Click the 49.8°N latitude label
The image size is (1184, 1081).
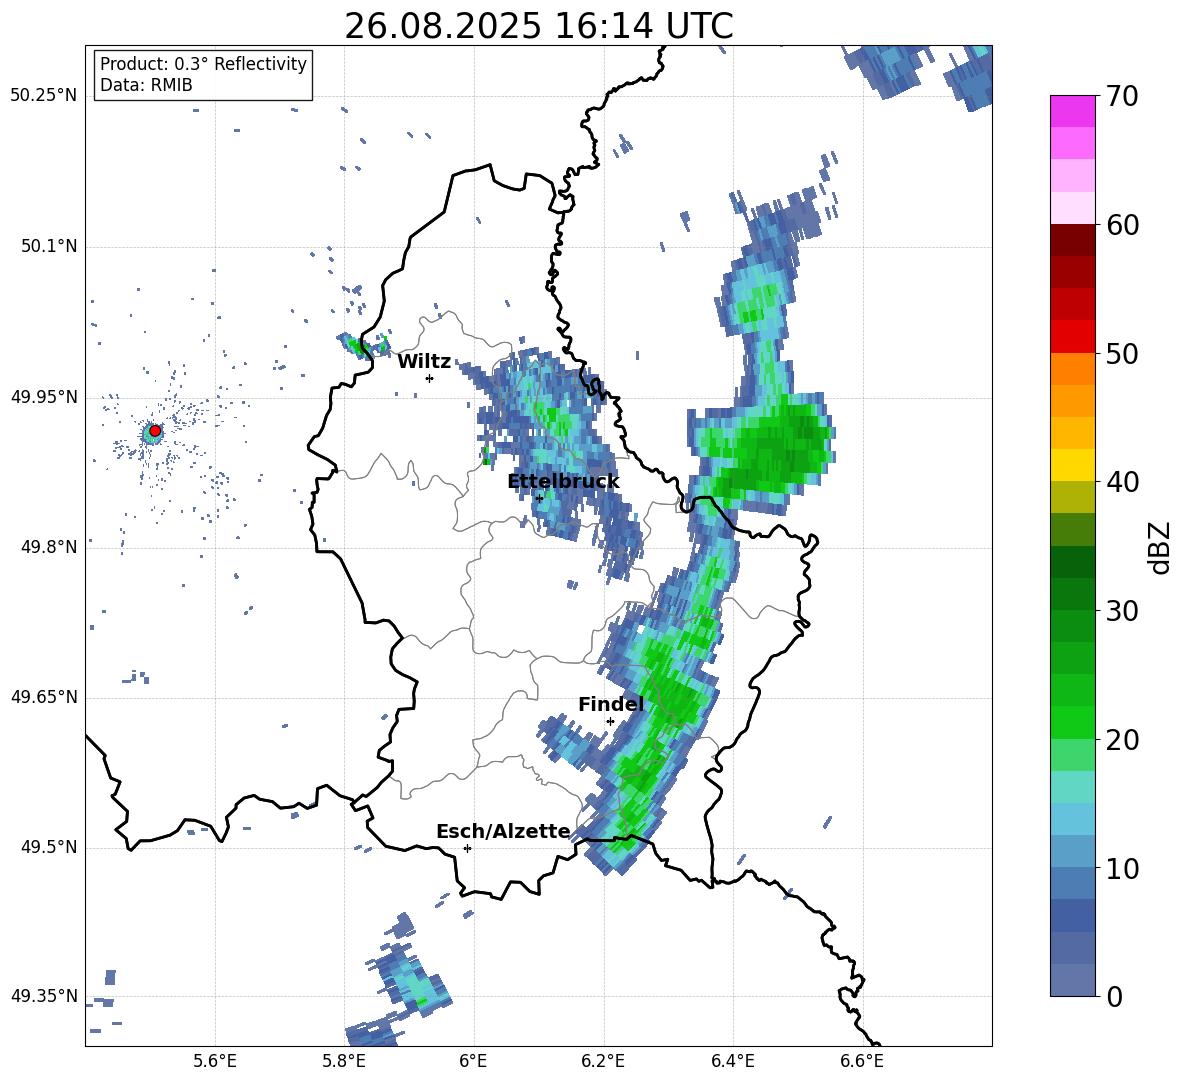pyautogui.click(x=49, y=547)
